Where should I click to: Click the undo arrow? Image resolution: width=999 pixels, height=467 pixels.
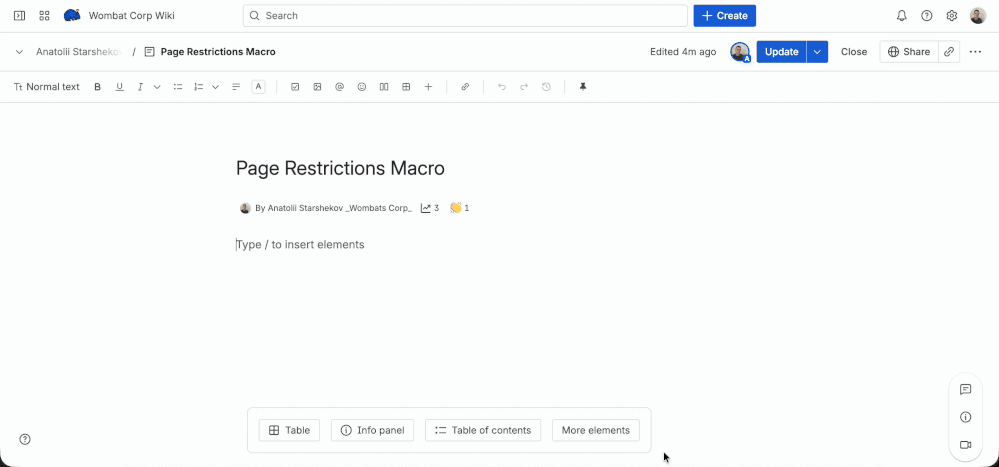pos(502,87)
